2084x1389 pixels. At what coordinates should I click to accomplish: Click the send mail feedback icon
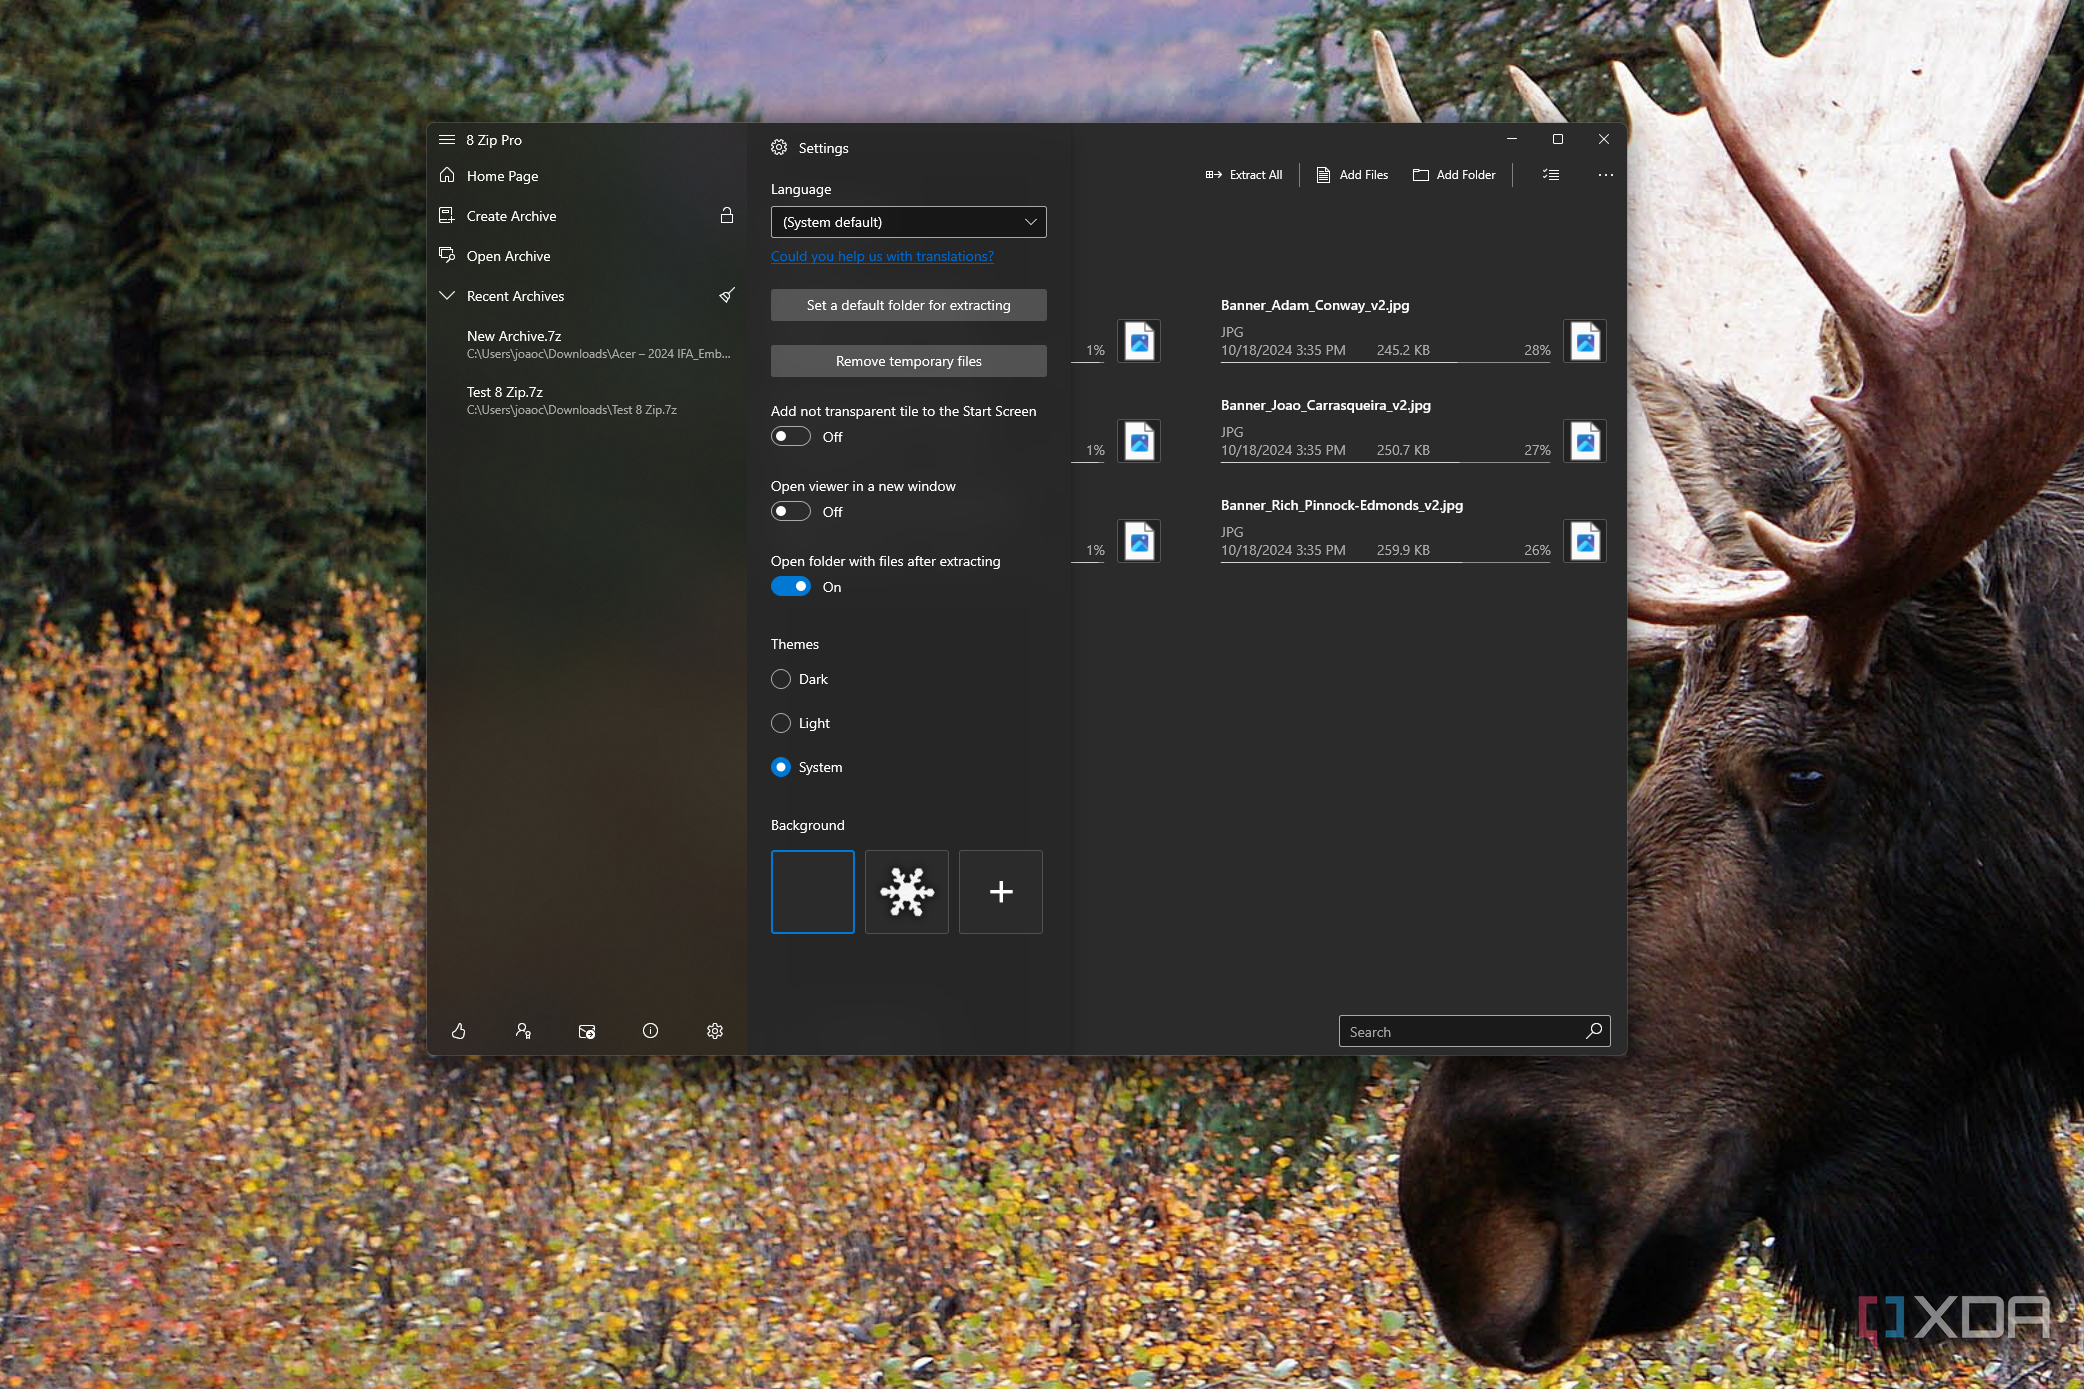click(587, 1031)
